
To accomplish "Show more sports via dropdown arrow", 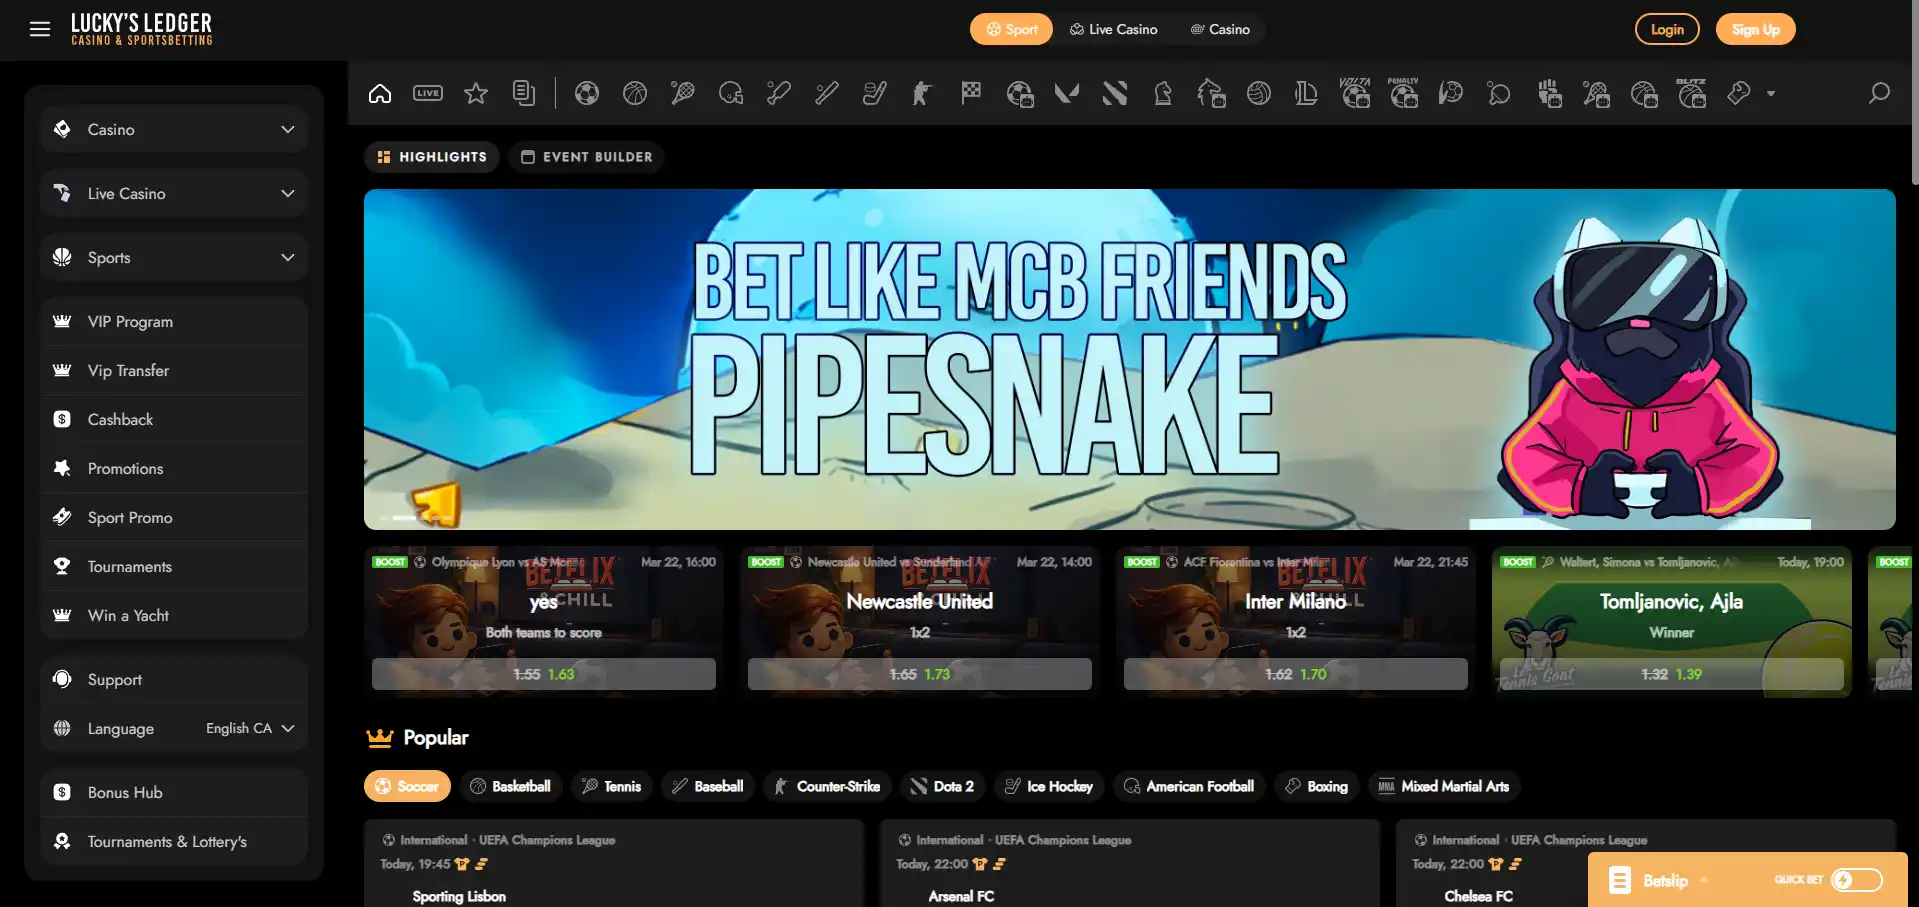I will tap(1771, 93).
